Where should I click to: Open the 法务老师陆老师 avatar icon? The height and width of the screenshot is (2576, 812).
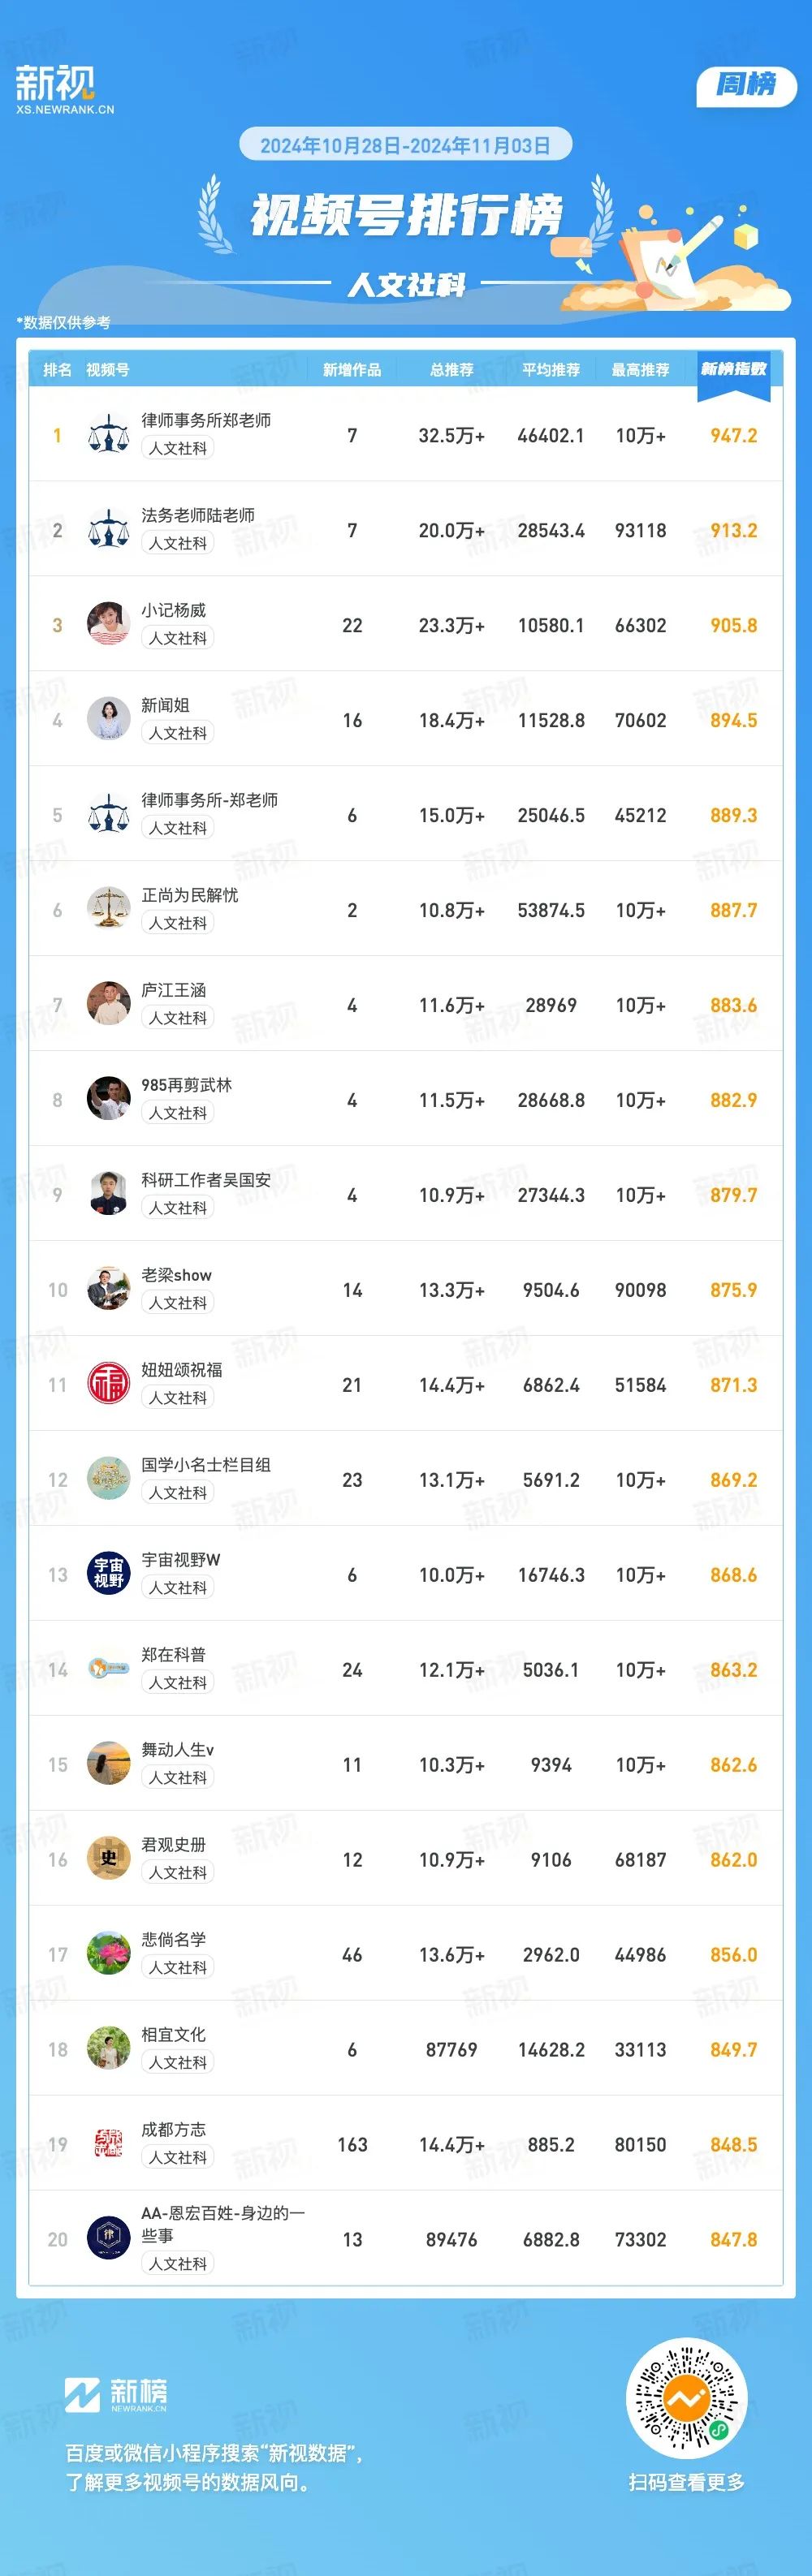108,530
